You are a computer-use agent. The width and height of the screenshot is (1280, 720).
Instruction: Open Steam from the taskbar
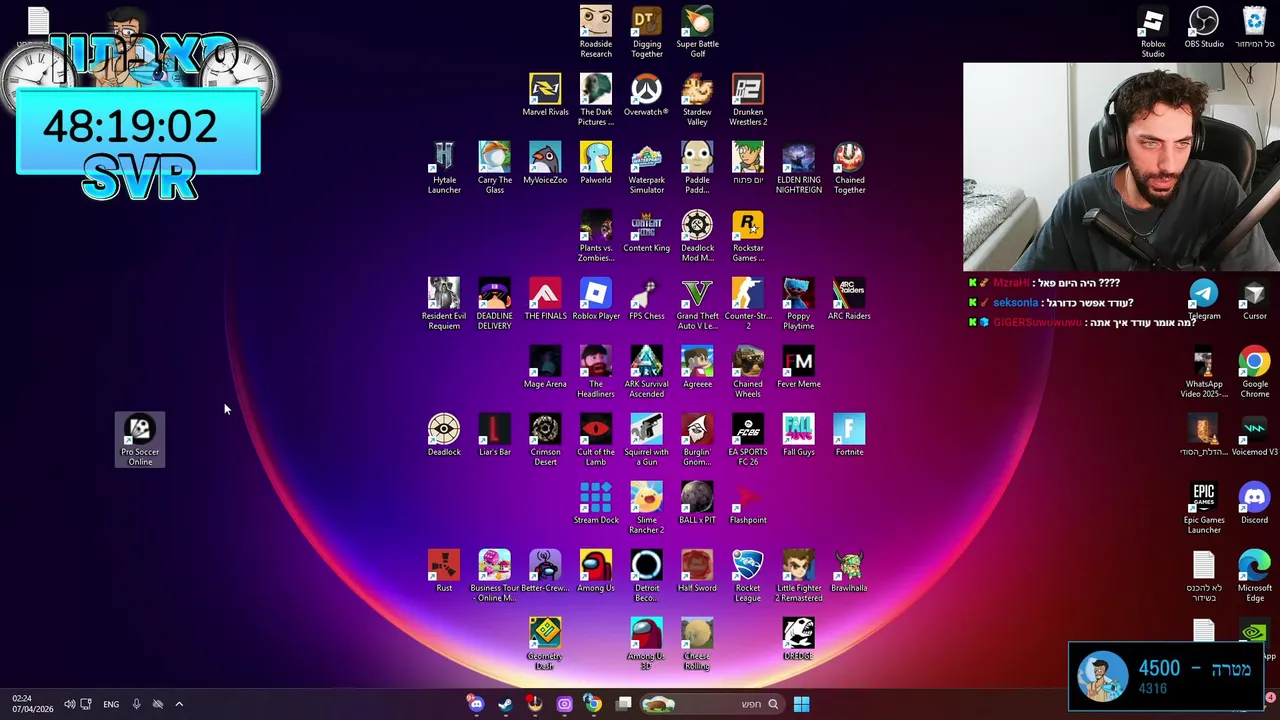505,704
